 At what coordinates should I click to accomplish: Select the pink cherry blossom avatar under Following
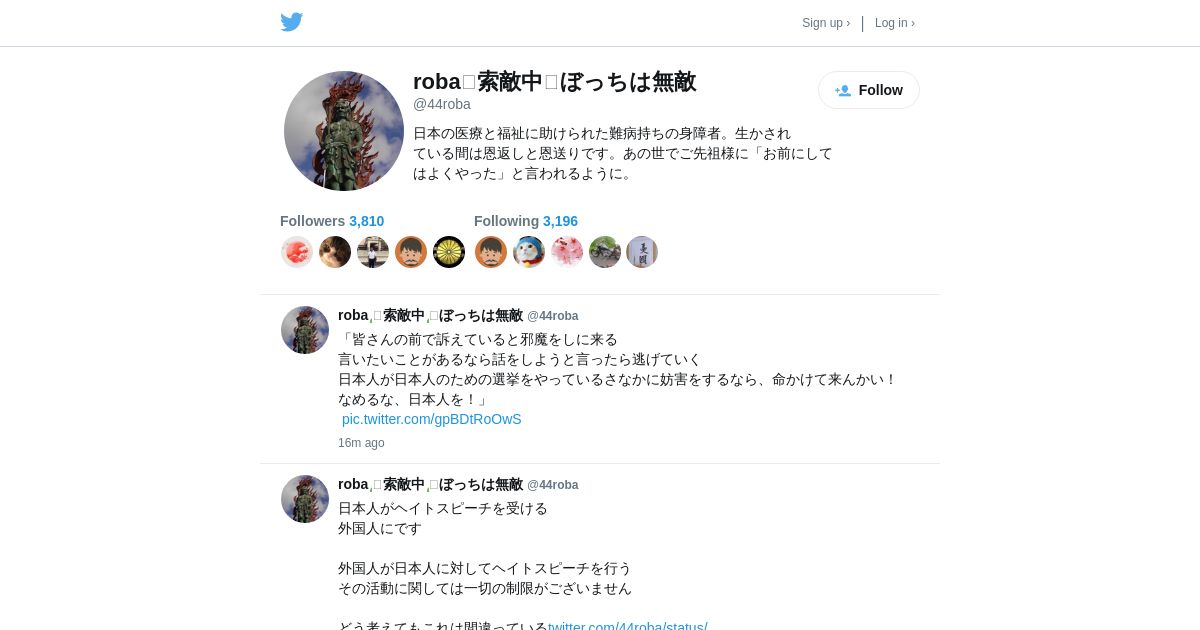(x=567, y=252)
